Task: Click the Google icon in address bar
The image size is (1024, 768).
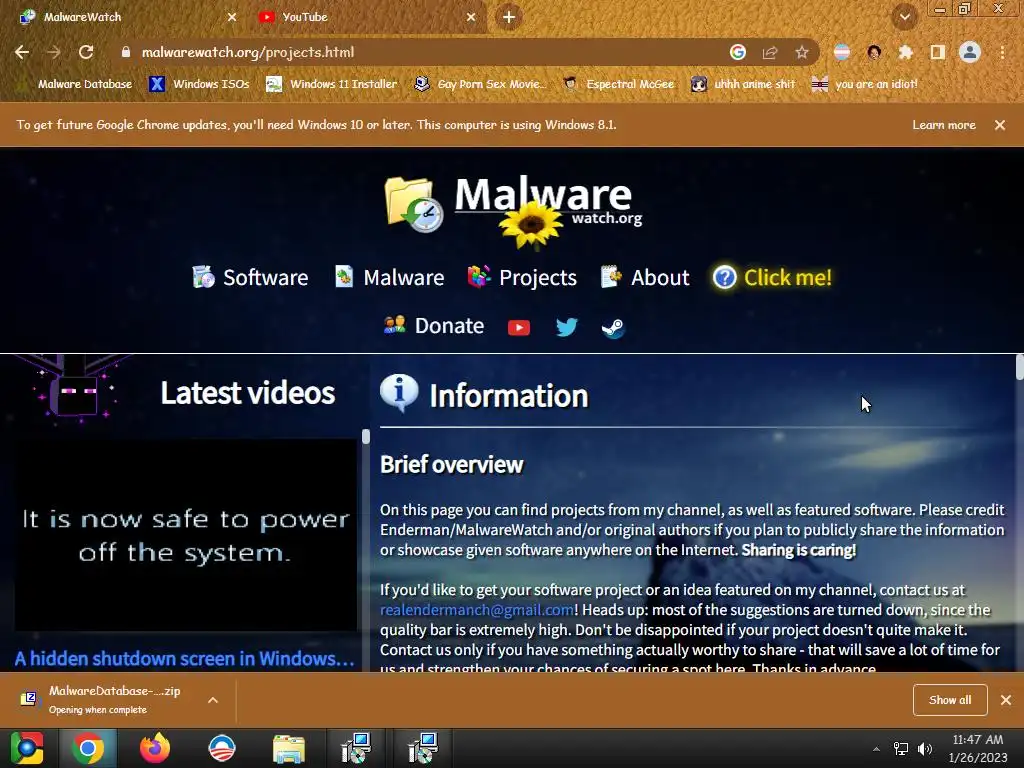Action: click(x=738, y=52)
